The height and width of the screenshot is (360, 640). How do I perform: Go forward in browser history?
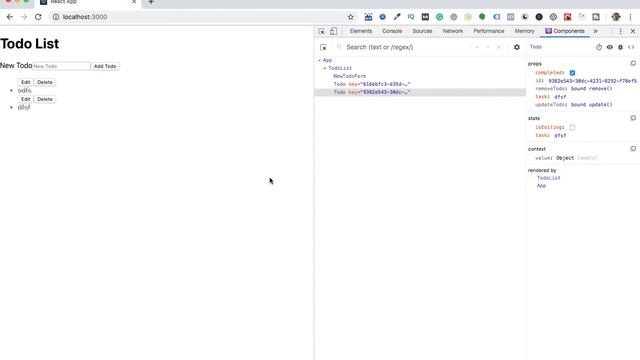[24, 17]
